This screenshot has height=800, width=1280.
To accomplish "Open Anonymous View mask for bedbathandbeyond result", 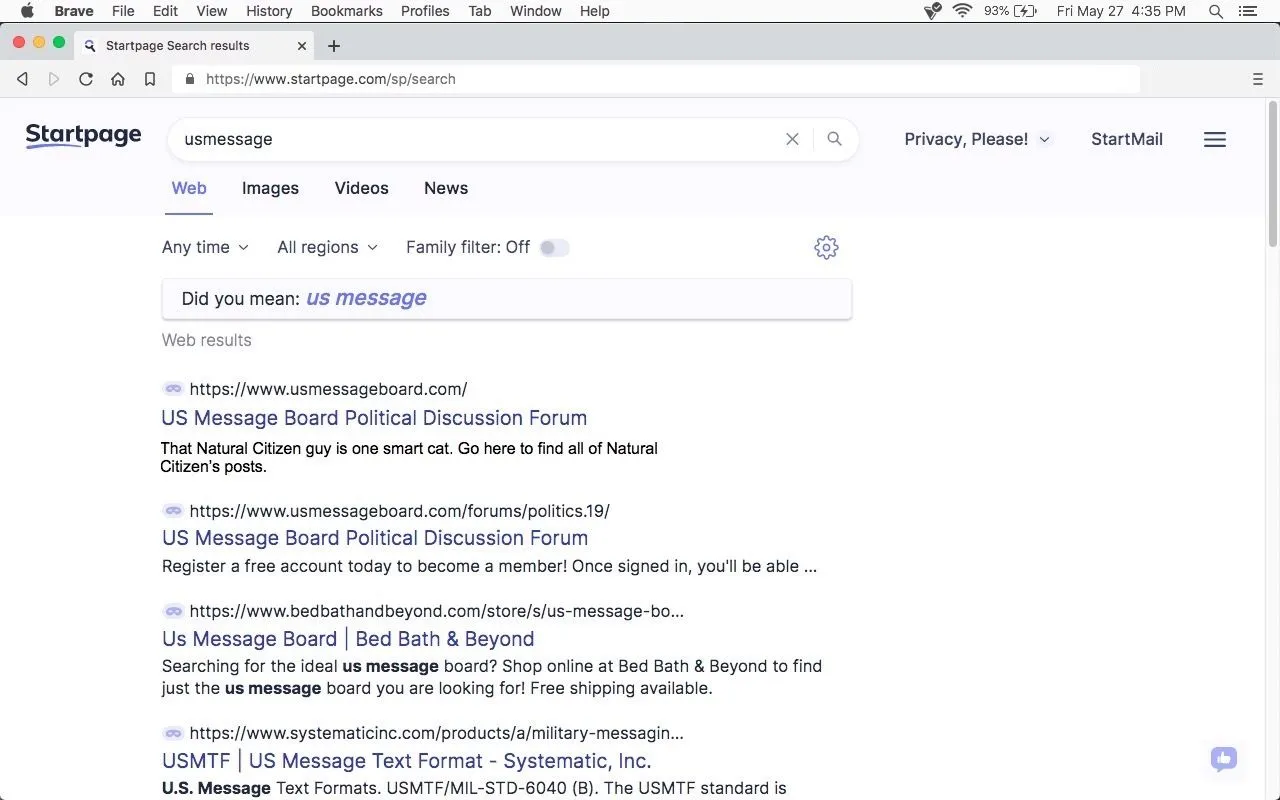I will (x=173, y=611).
